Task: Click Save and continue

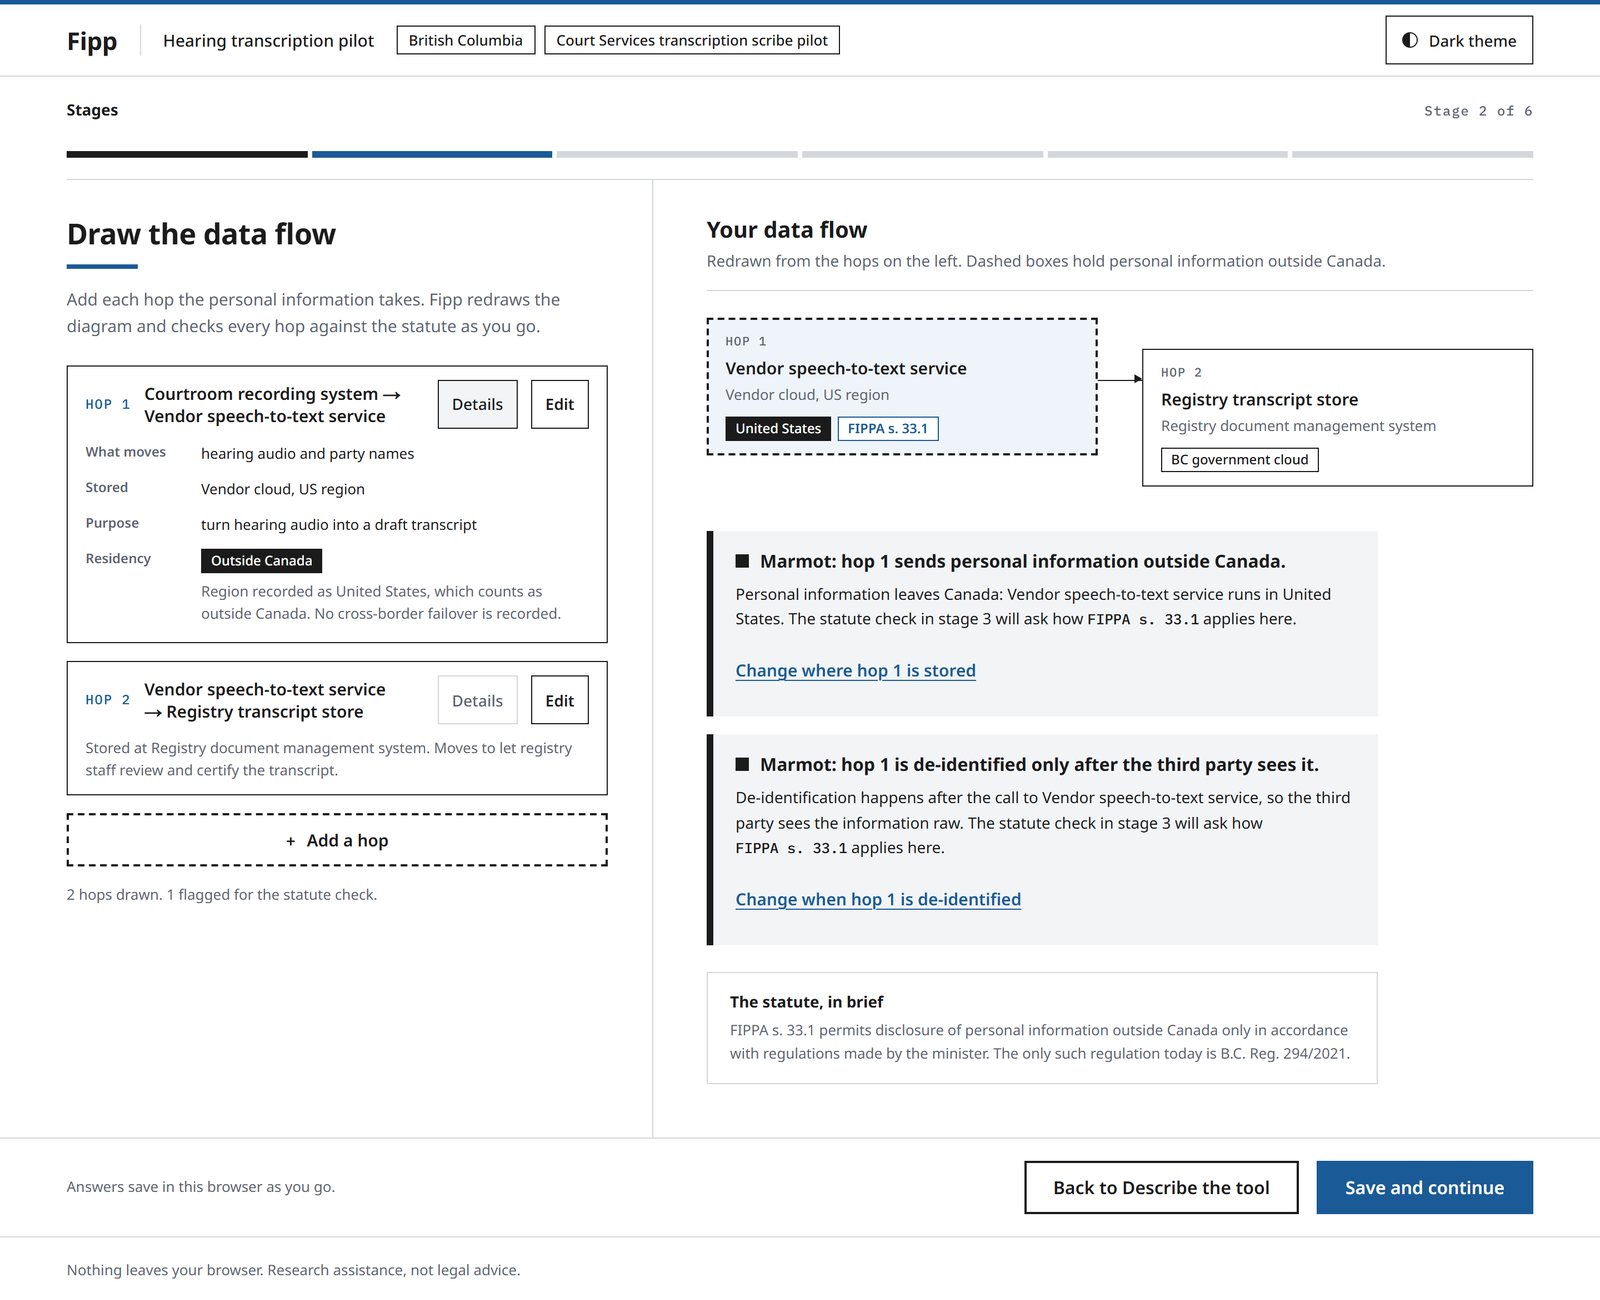Action: point(1424,1187)
